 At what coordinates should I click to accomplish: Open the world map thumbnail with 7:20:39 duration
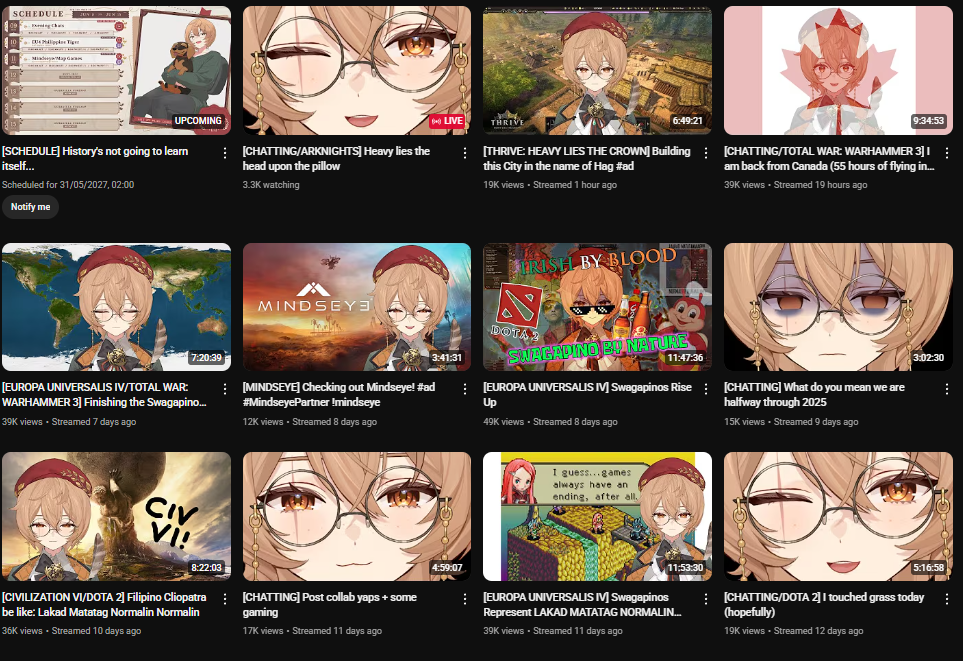click(x=117, y=307)
